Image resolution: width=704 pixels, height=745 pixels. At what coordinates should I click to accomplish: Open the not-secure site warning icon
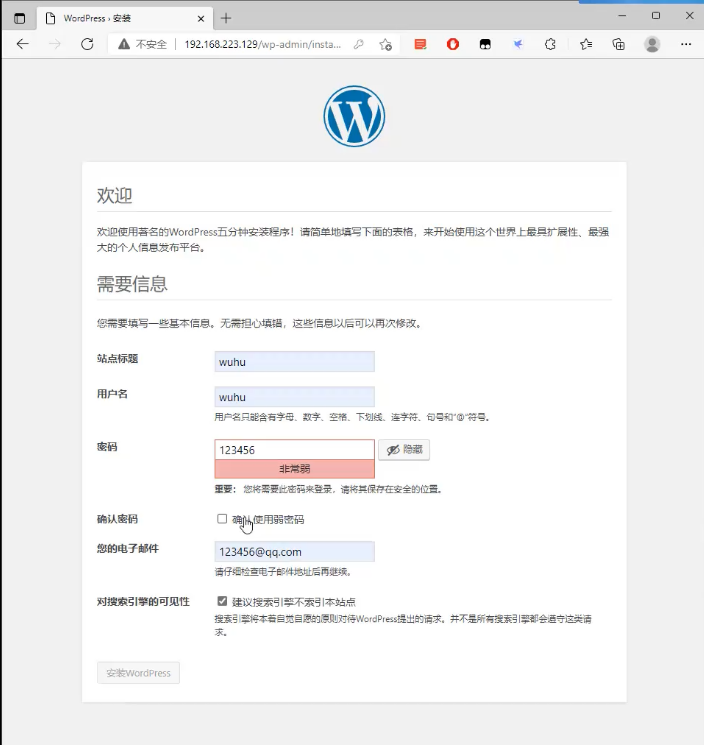[x=124, y=44]
